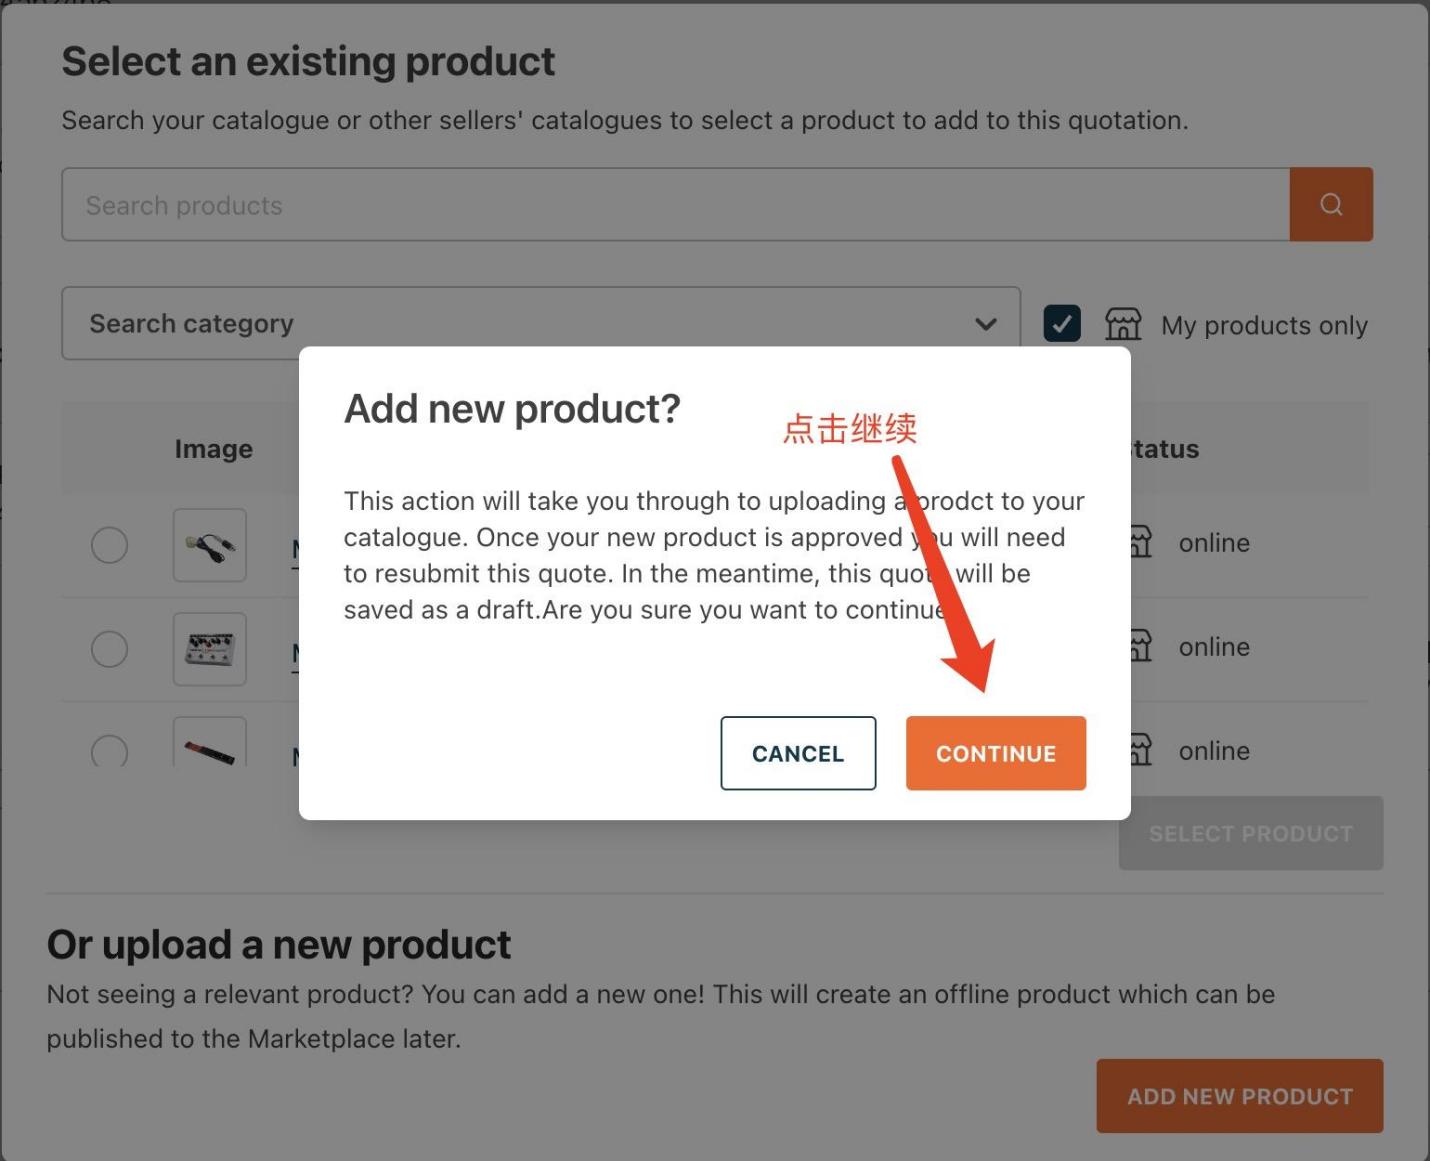Select the second product radio button

coord(109,649)
